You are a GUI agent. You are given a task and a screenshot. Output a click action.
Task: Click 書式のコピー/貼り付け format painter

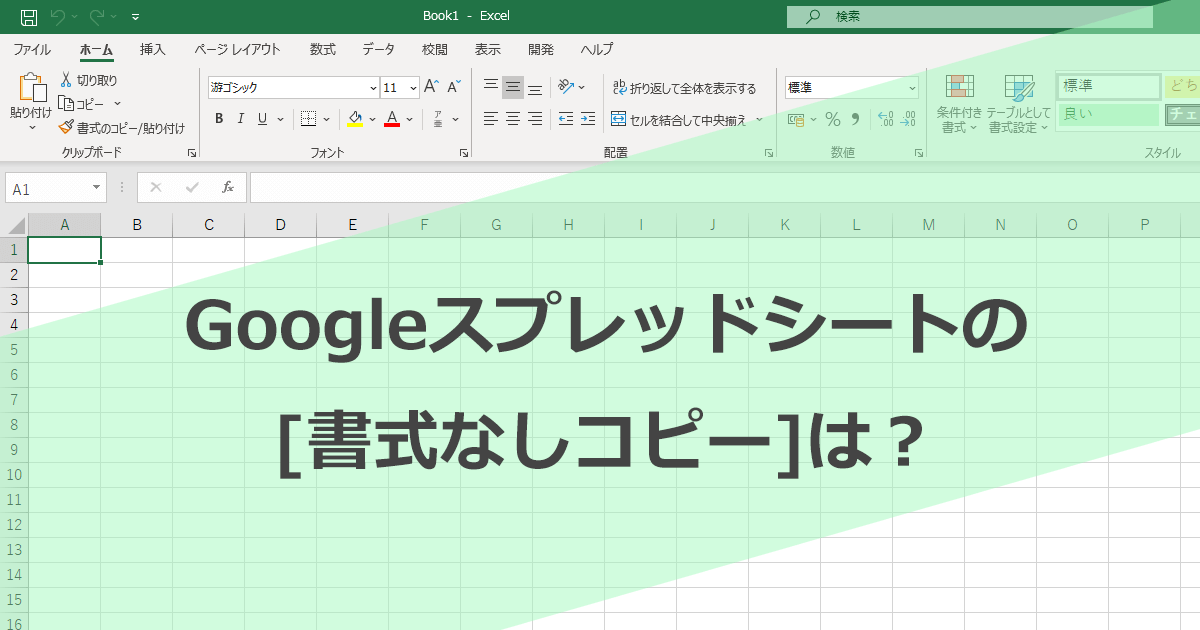[122, 128]
